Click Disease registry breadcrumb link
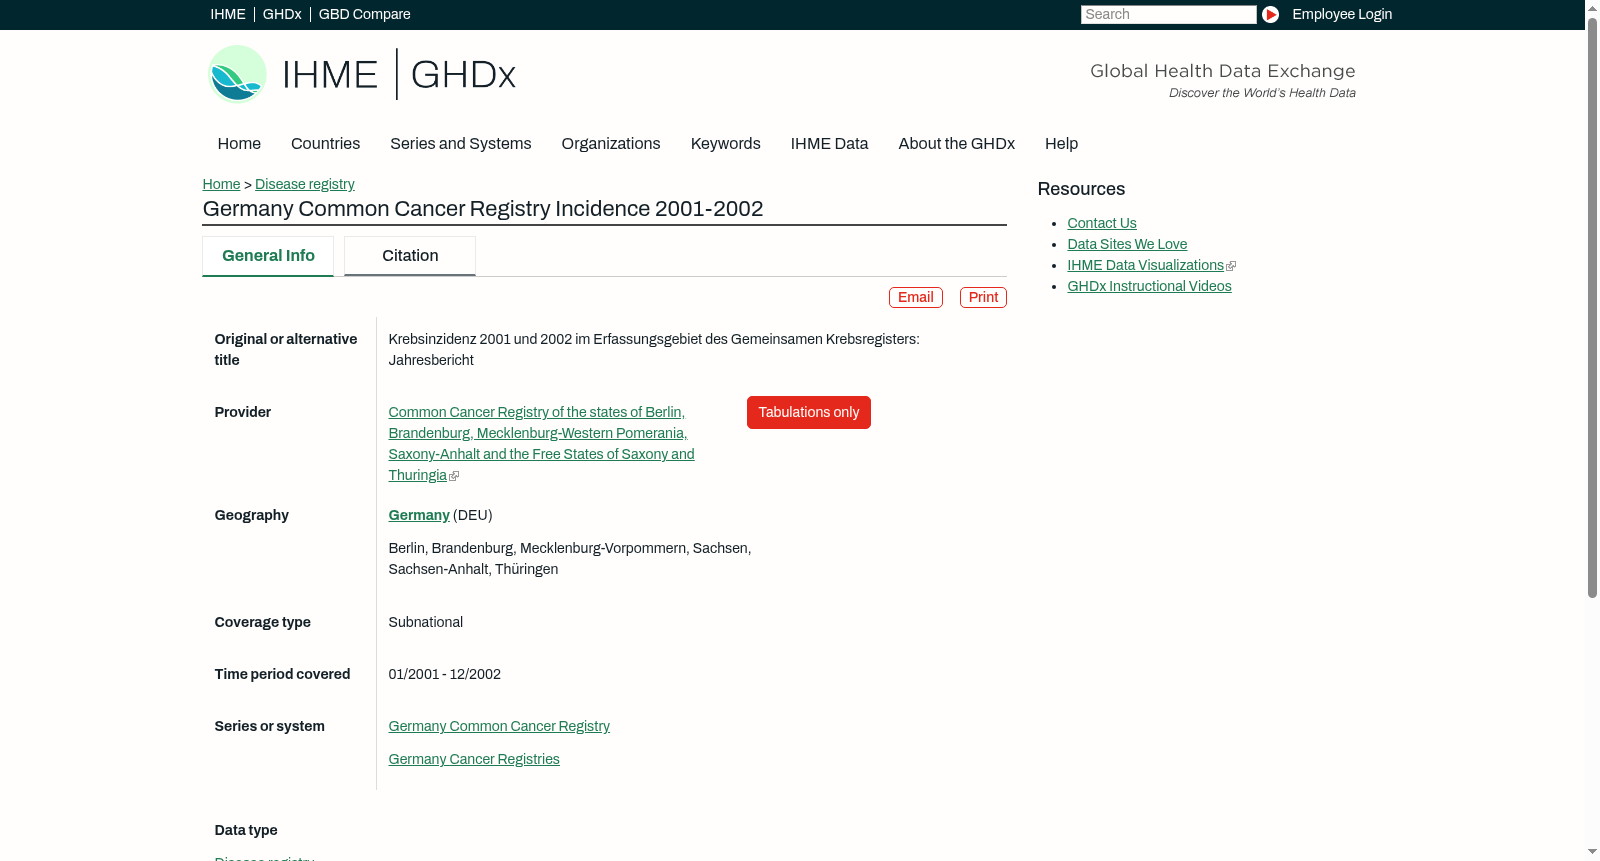 click(x=305, y=184)
